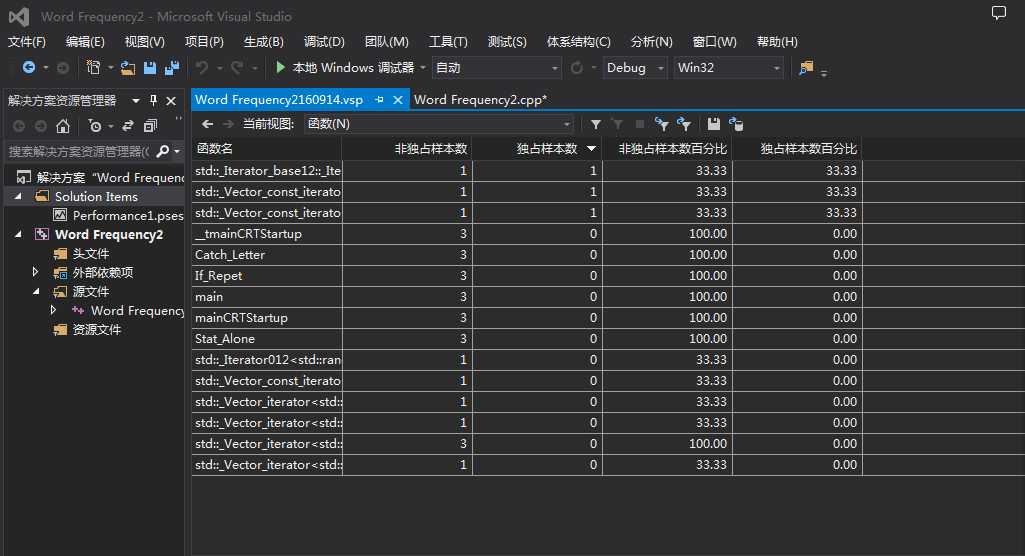Open the current view 函数(N) dropdown
The width and height of the screenshot is (1025, 556).
[x=439, y=123]
